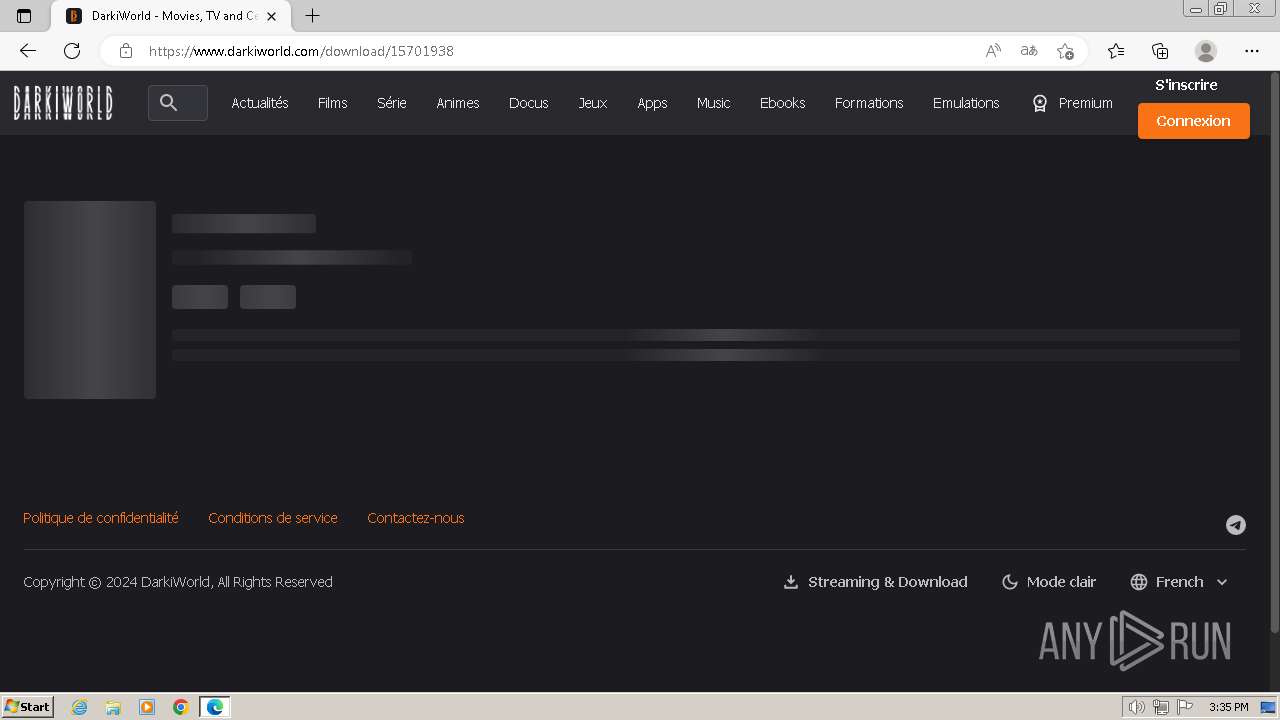Image resolution: width=1280 pixels, height=720 pixels.
Task: Open the Action Center flag icon
Action: [x=1185, y=707]
